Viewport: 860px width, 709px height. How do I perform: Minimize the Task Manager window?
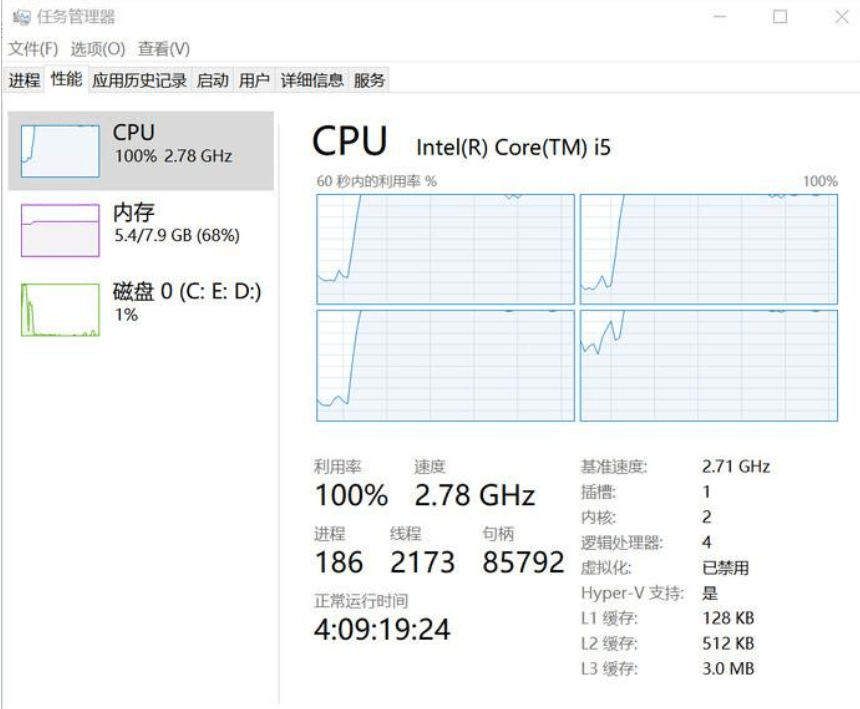tap(721, 17)
